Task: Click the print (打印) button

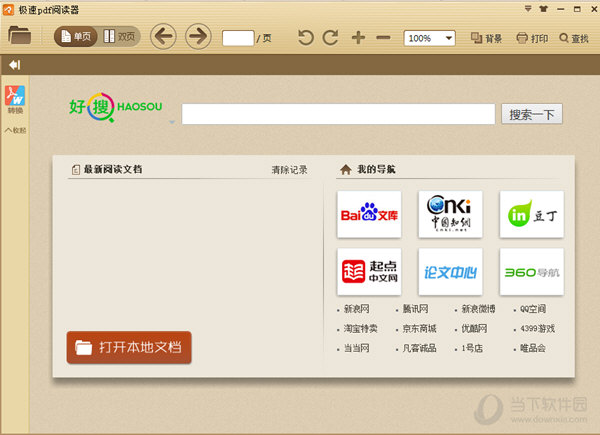Action: coord(532,38)
